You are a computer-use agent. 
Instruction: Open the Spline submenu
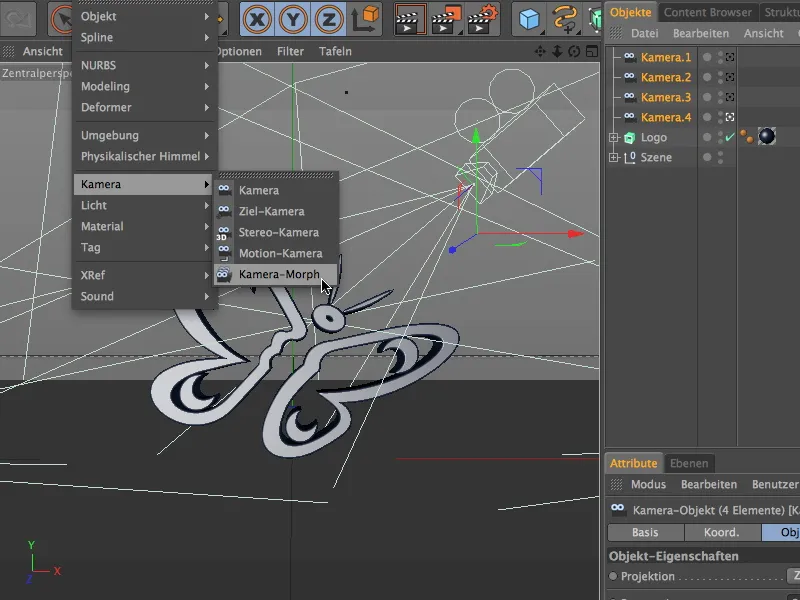145,37
